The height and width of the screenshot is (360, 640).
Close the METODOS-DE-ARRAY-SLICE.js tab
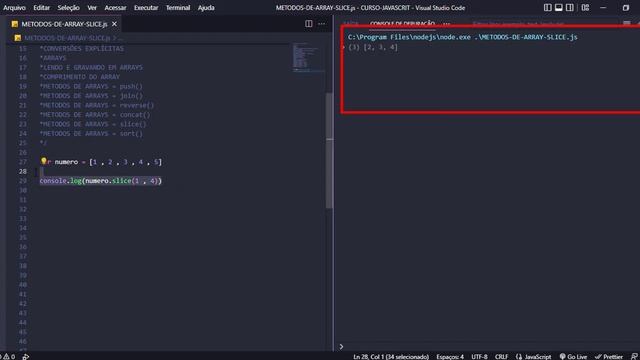tap(114, 24)
